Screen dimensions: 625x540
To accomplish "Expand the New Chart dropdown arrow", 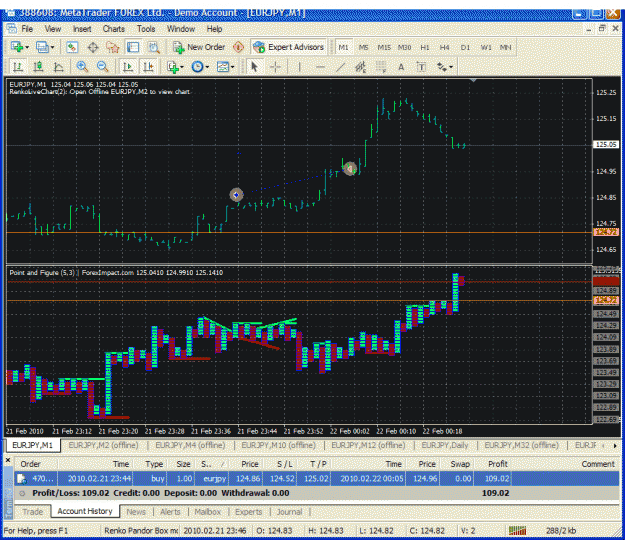I will [27, 47].
